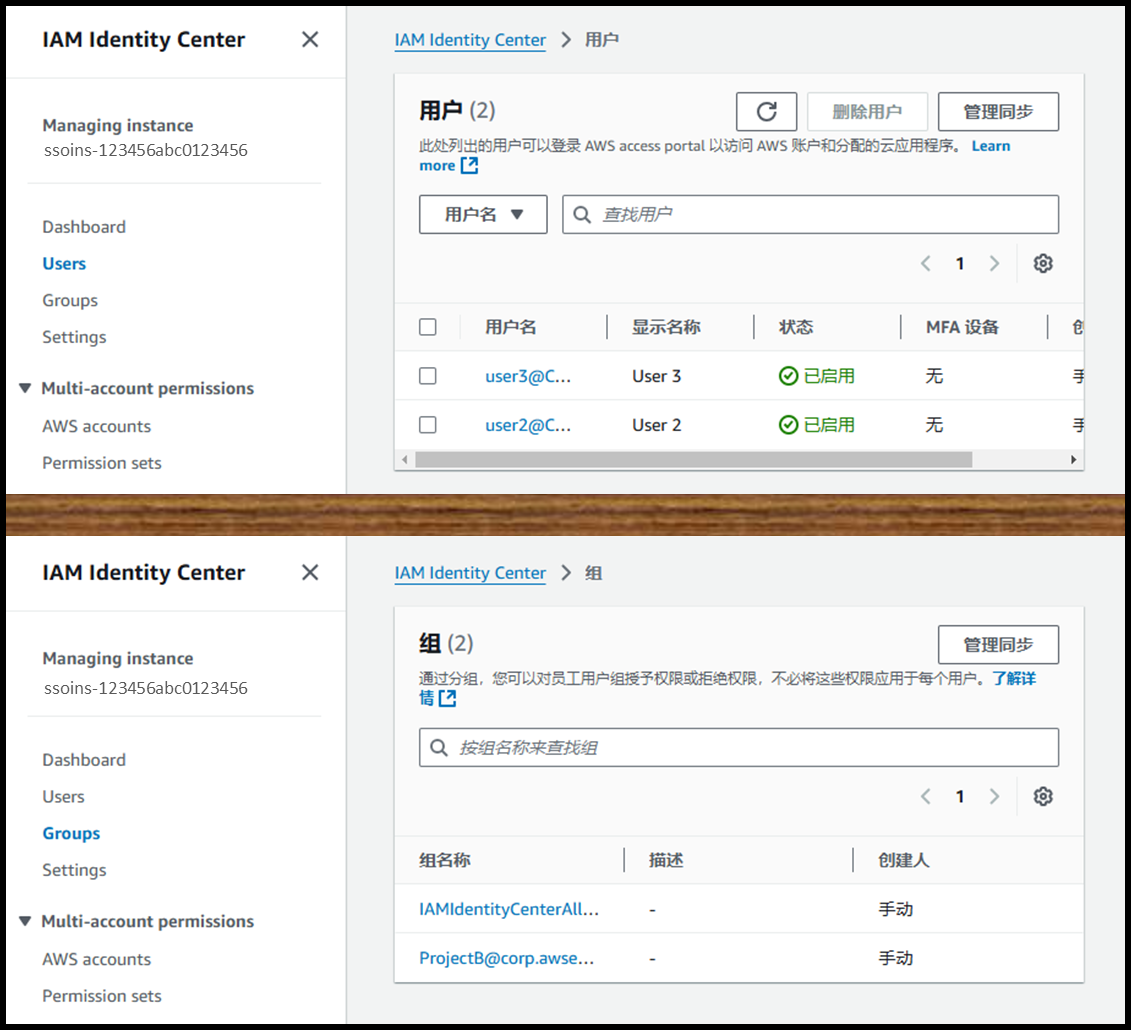Open user table preferences gear
Screen dimensions: 1131x1030
1043,263
